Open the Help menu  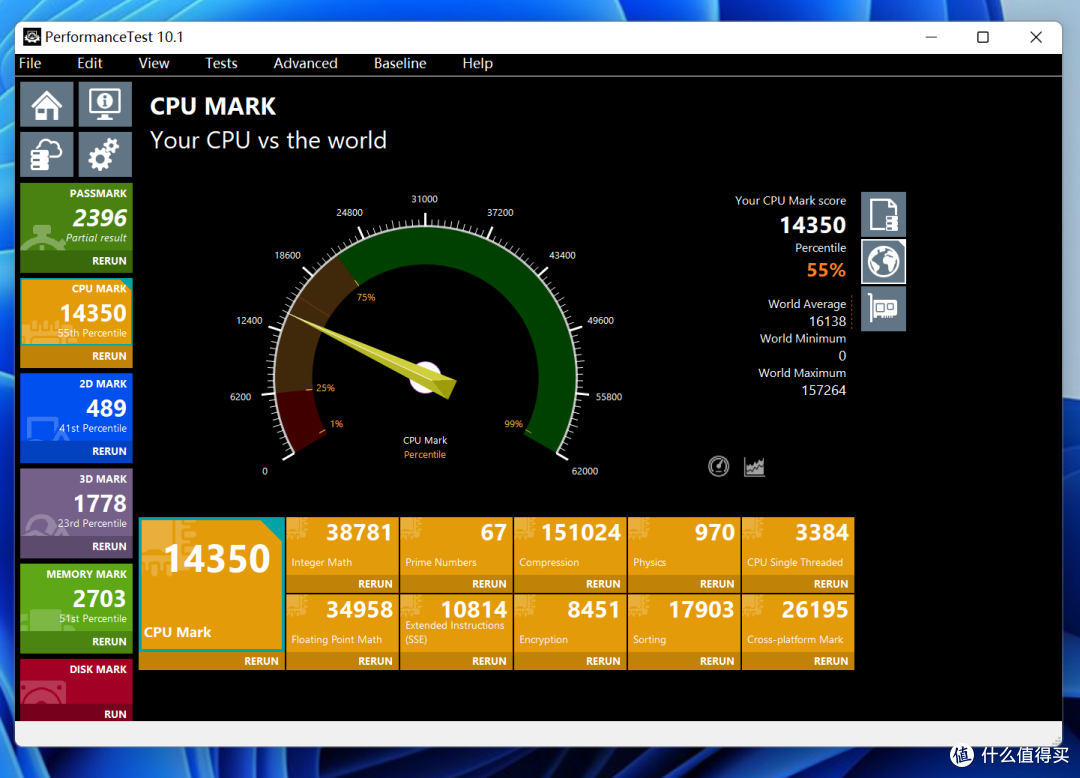click(477, 63)
